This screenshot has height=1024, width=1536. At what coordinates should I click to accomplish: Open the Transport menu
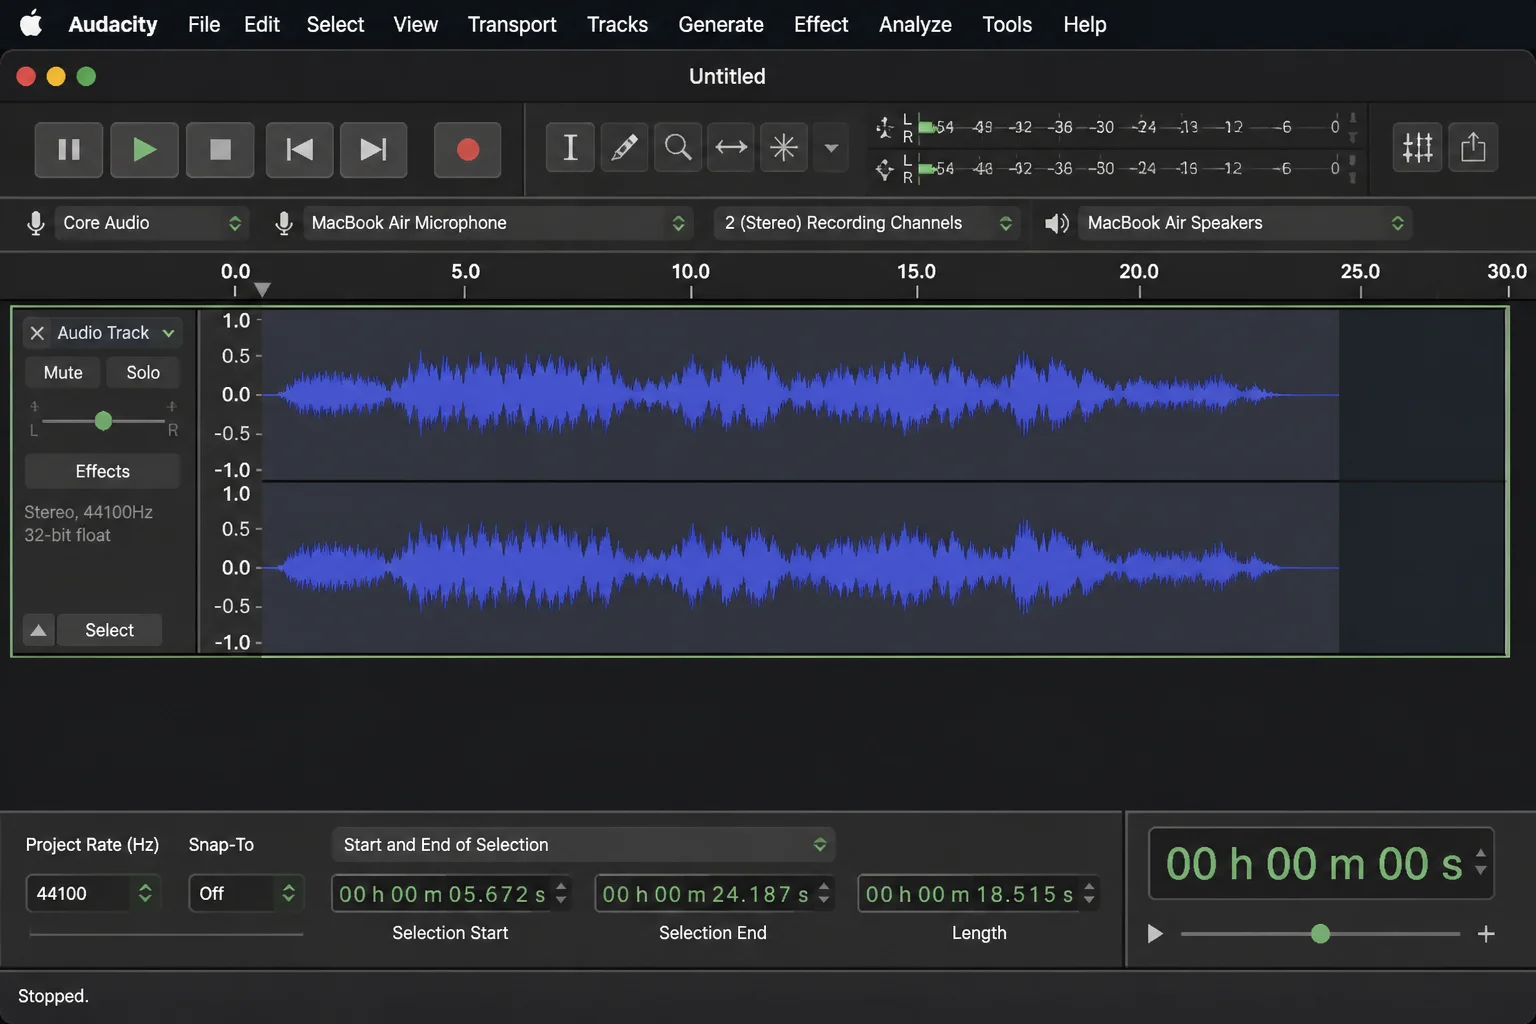point(512,24)
